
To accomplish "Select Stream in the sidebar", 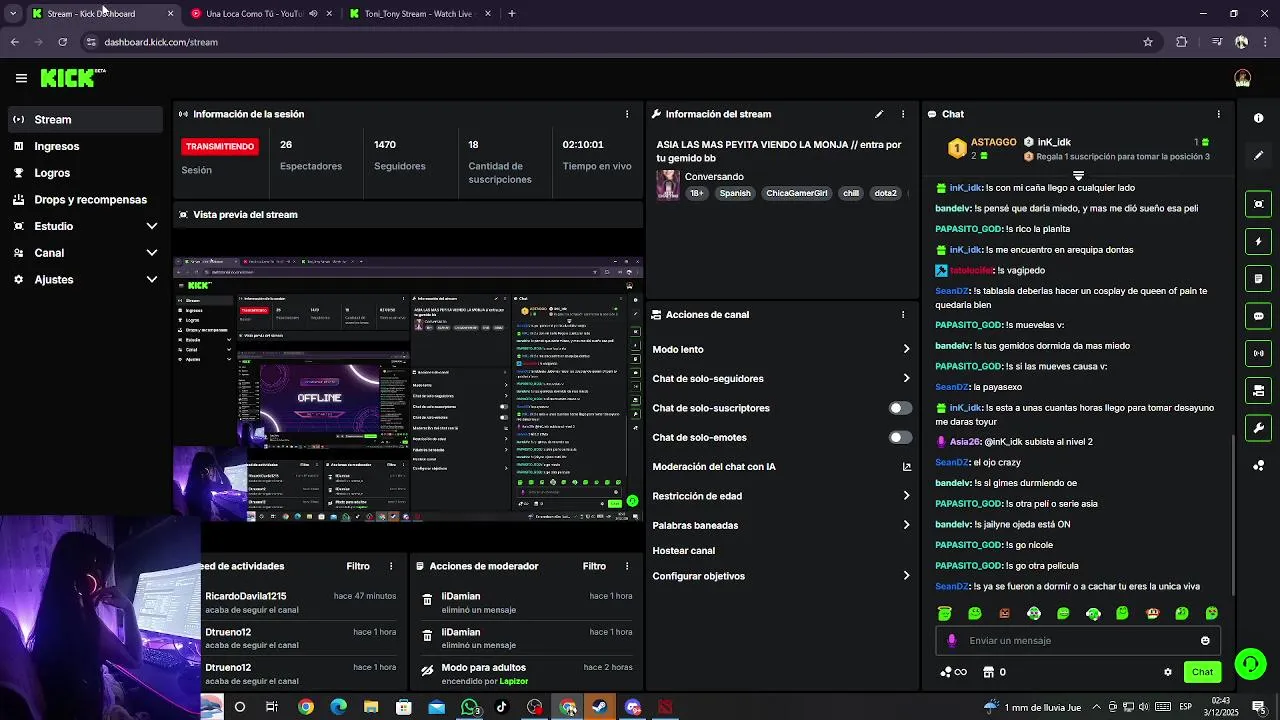I will pos(85,119).
